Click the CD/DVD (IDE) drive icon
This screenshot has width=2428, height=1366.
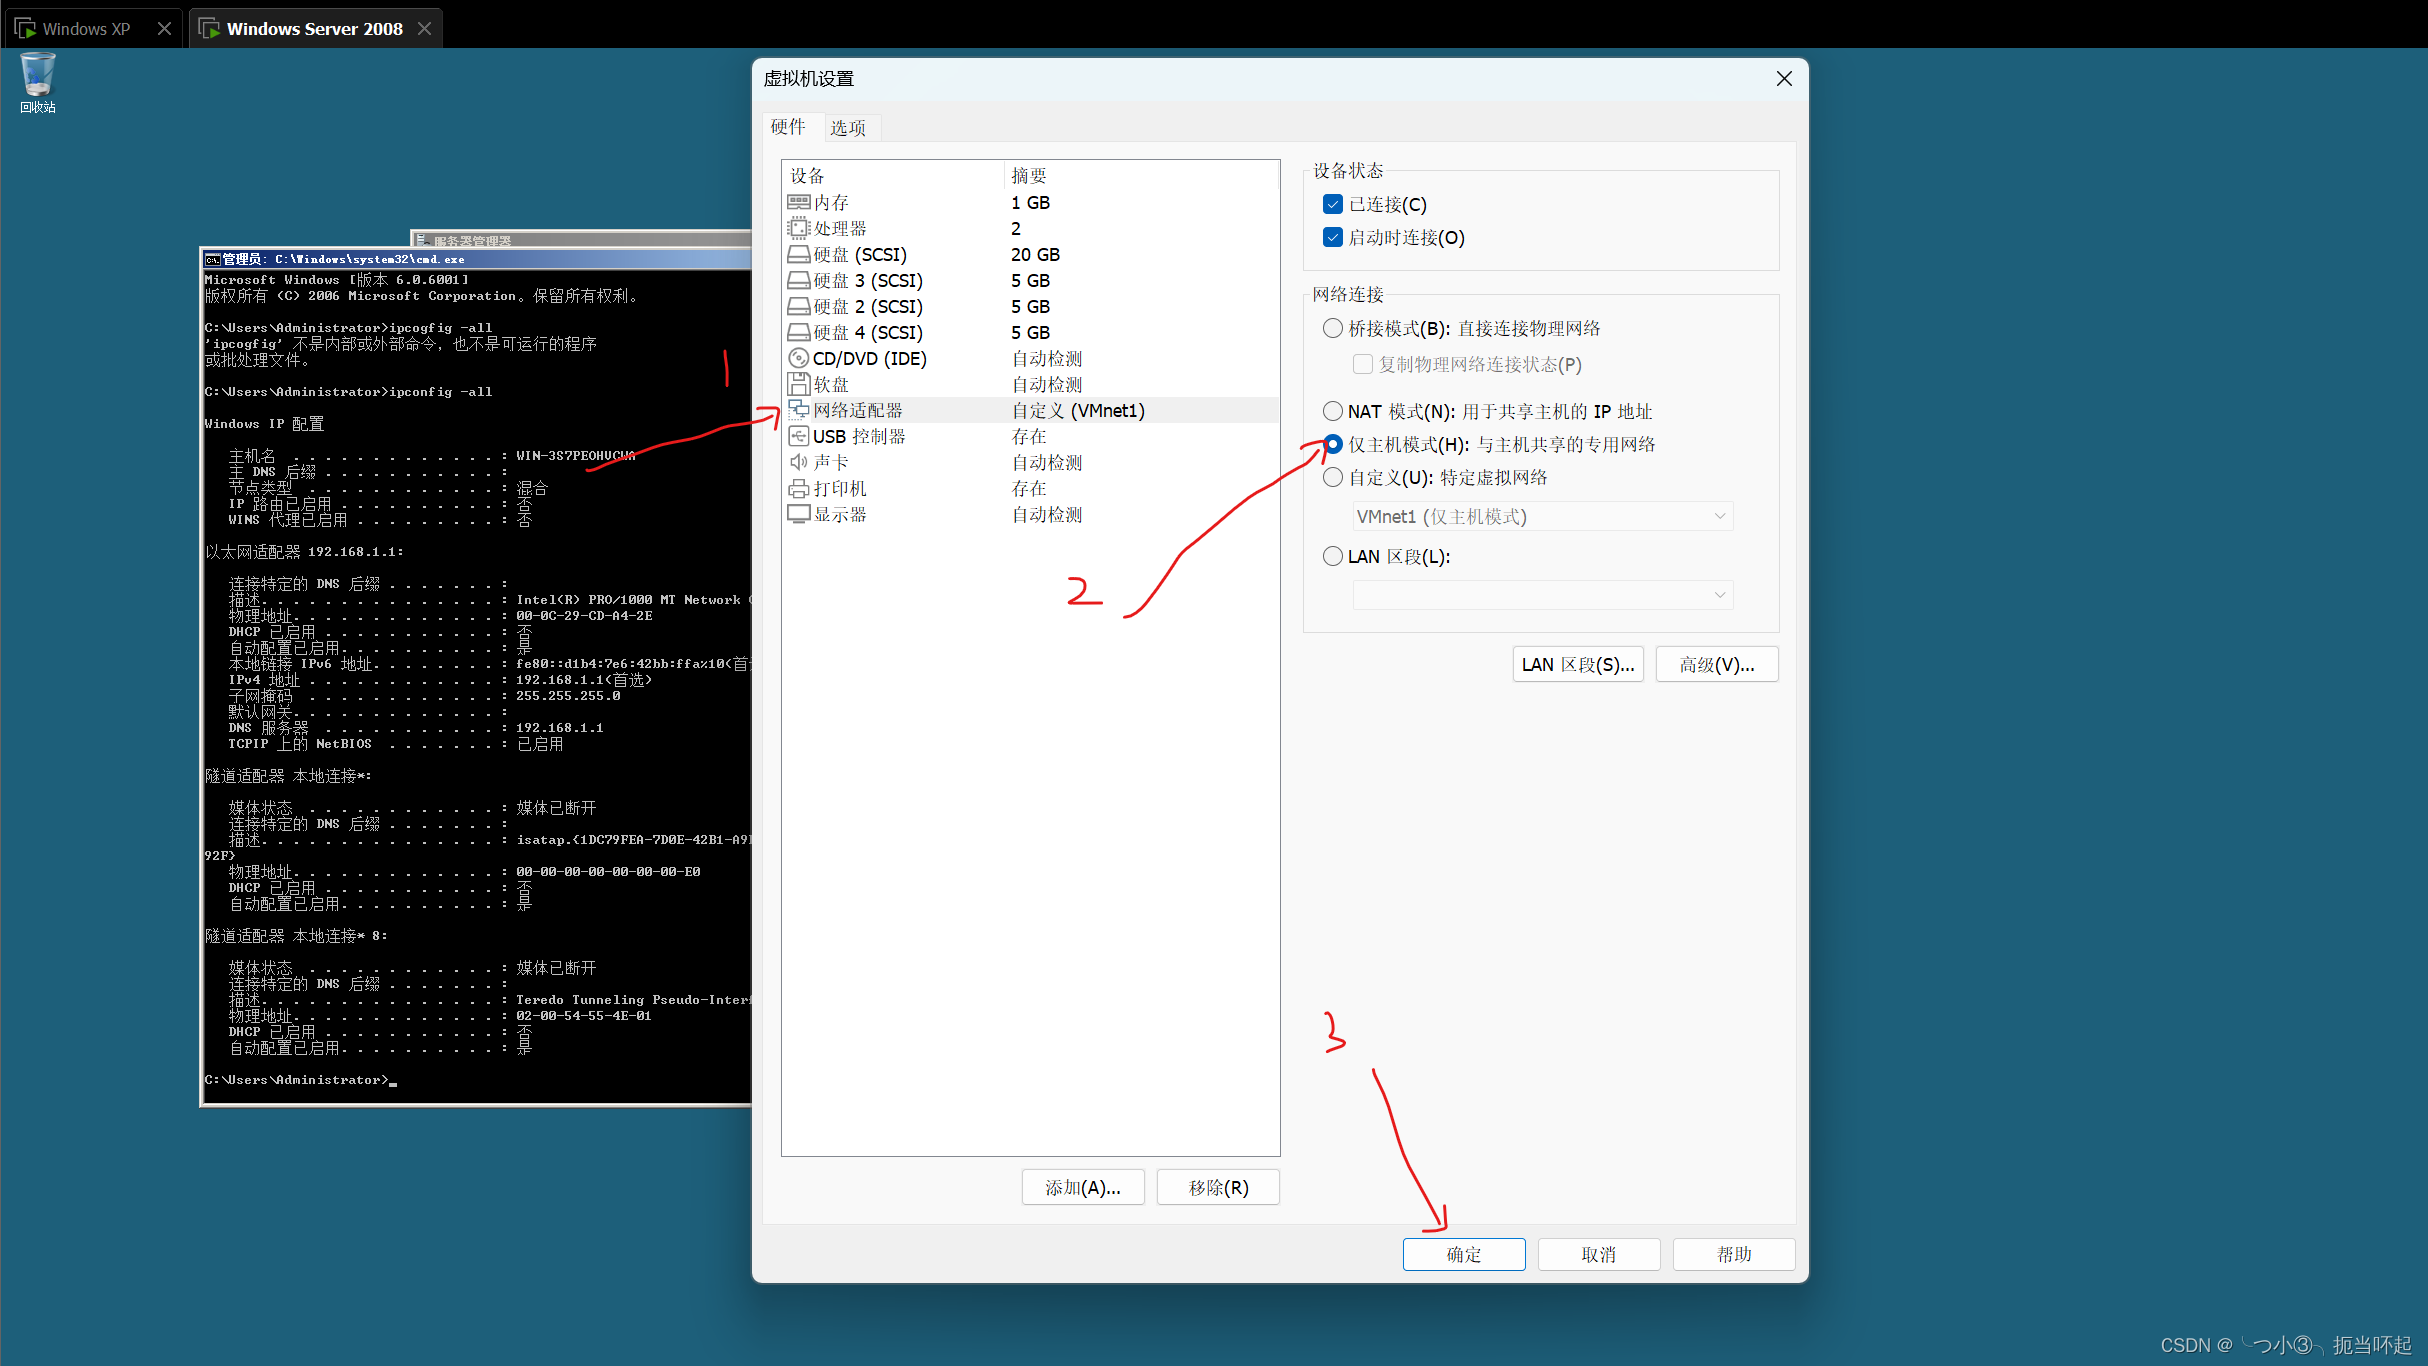coord(798,359)
